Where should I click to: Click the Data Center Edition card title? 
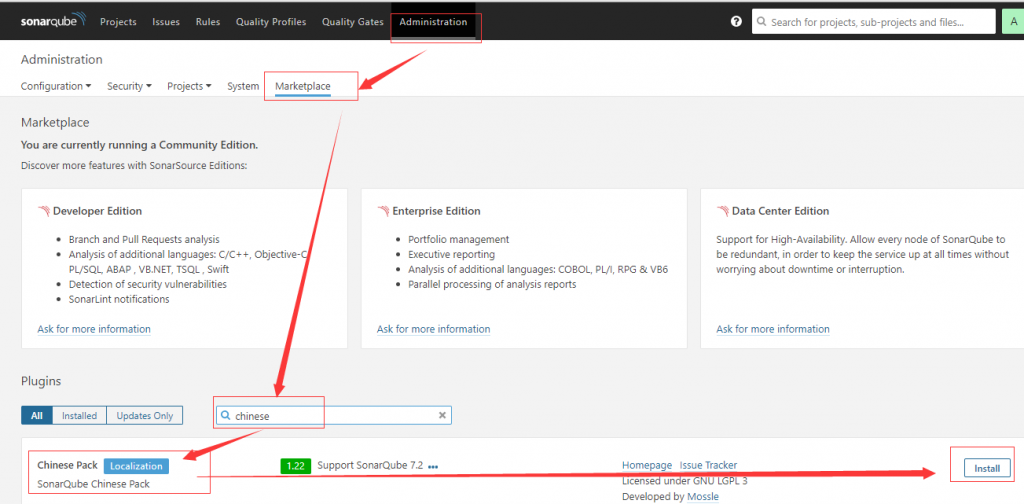pyautogui.click(x=780, y=211)
